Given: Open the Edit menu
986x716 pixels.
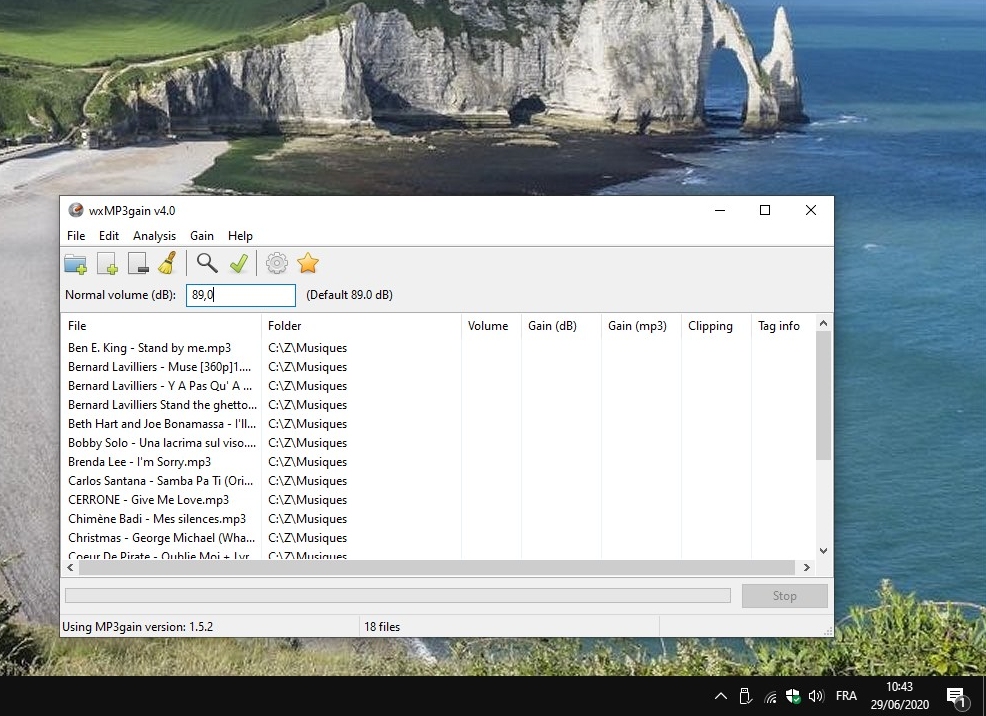Looking at the screenshot, I should click(x=109, y=236).
